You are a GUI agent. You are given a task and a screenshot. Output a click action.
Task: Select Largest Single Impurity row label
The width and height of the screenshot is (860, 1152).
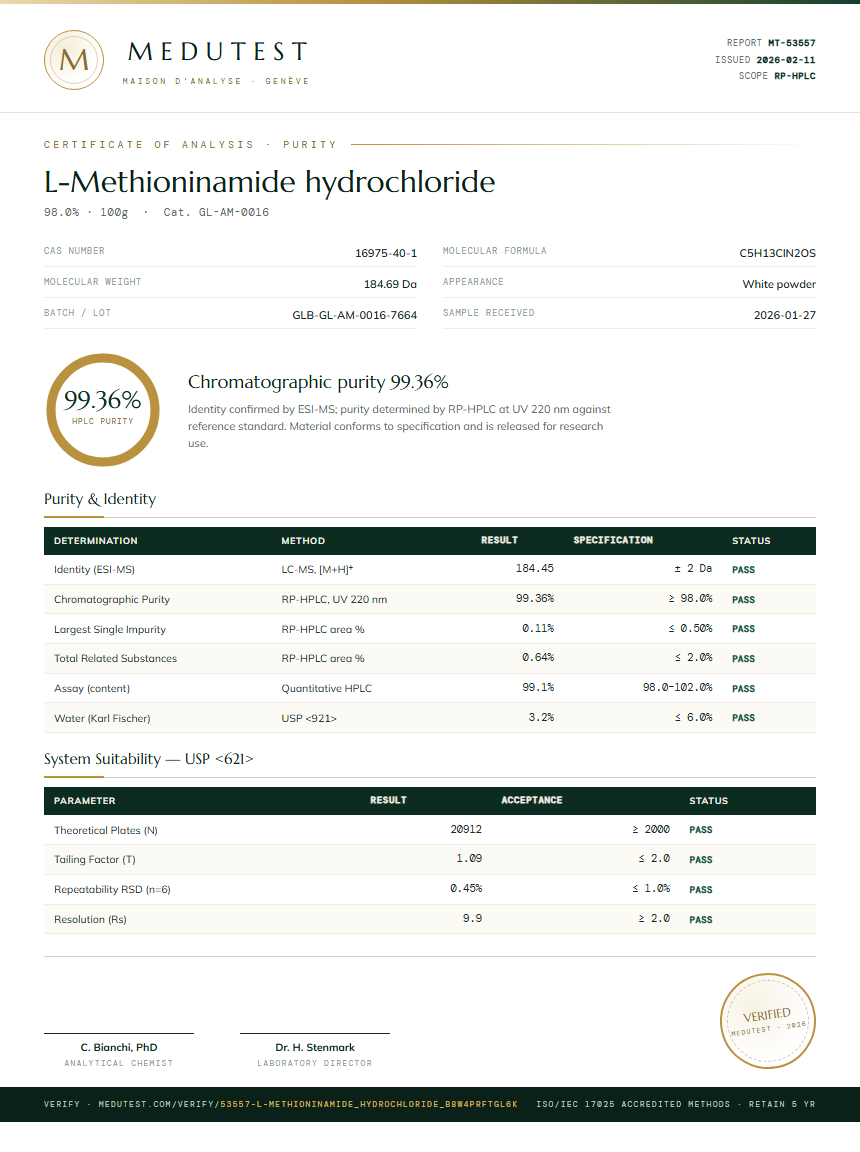coord(109,630)
